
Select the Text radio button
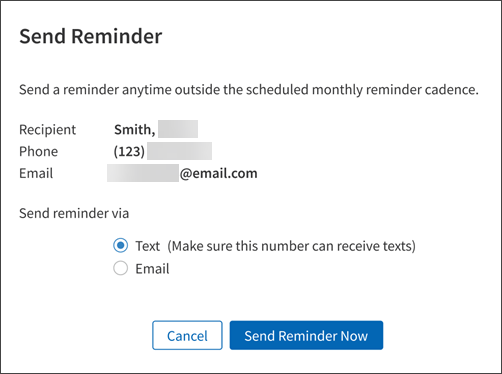(x=120, y=246)
